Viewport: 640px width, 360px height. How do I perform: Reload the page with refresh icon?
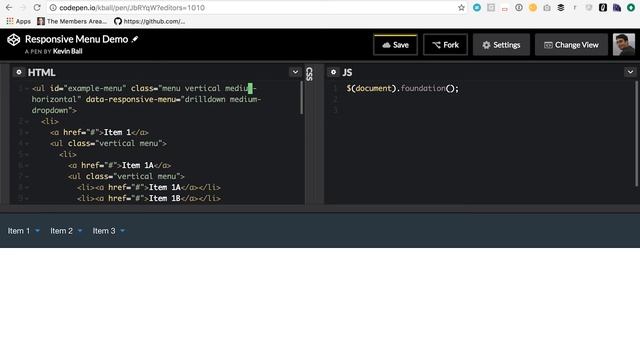pos(37,8)
